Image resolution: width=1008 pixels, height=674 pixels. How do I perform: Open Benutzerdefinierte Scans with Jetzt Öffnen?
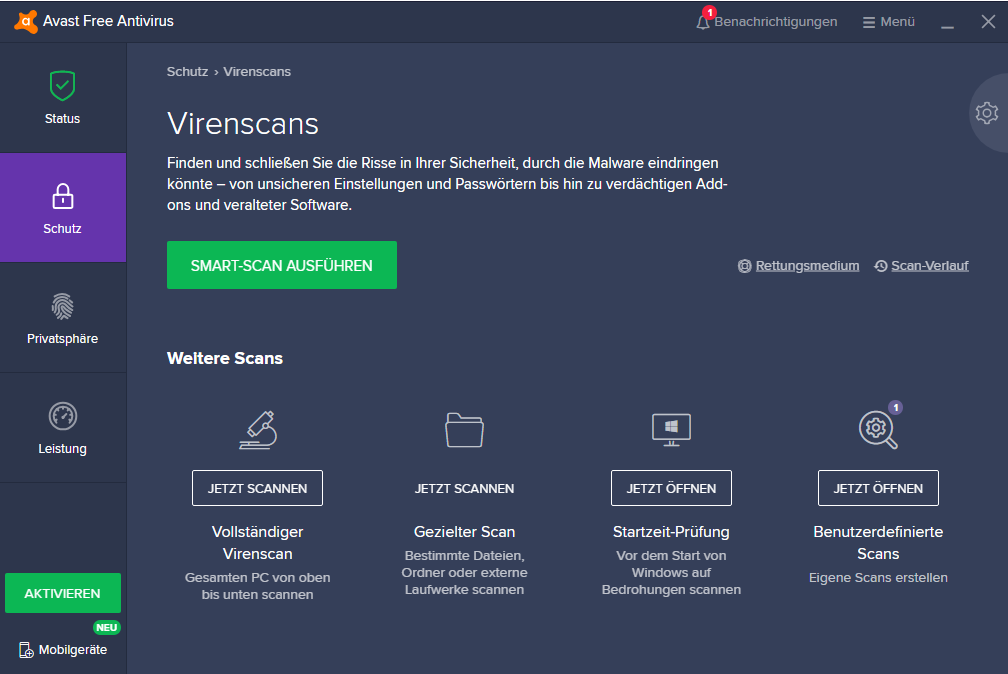click(x=878, y=488)
